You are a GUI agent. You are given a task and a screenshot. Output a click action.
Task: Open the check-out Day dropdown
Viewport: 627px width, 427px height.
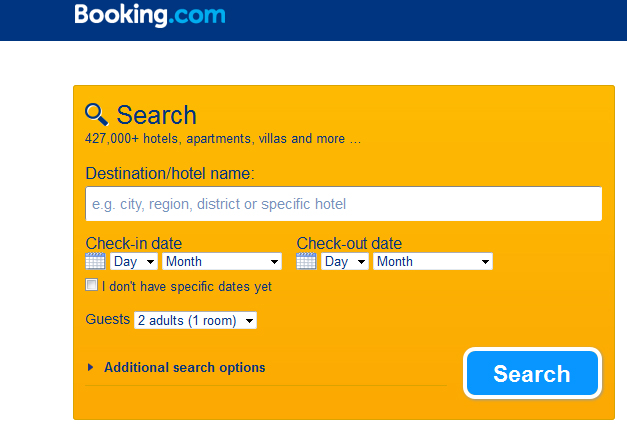[345, 261]
